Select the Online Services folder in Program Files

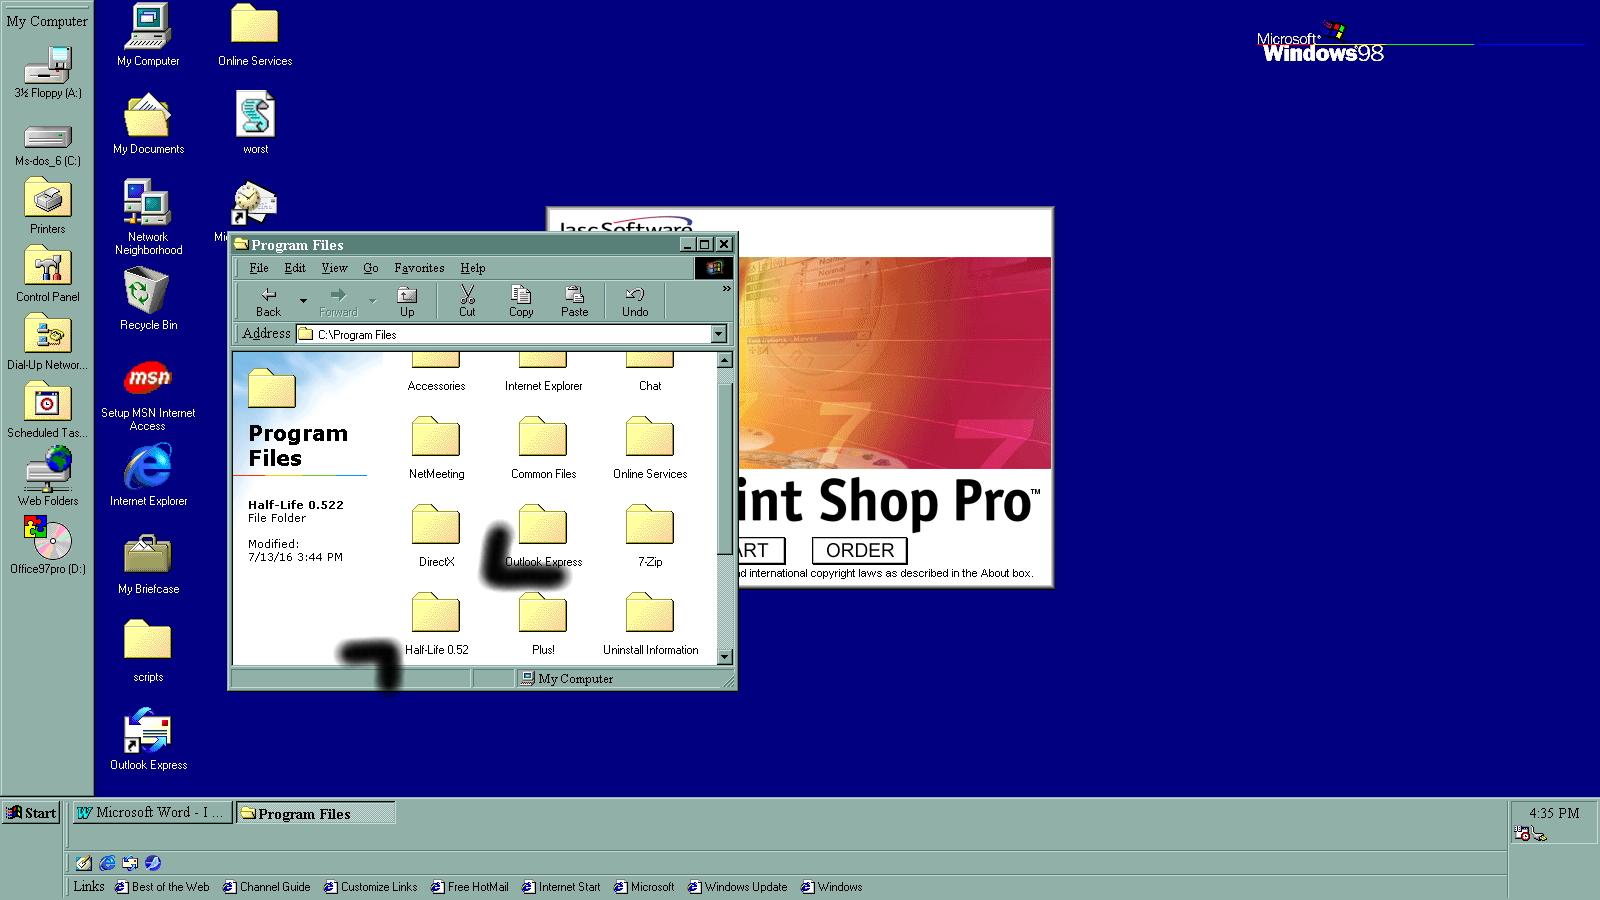tap(650, 447)
